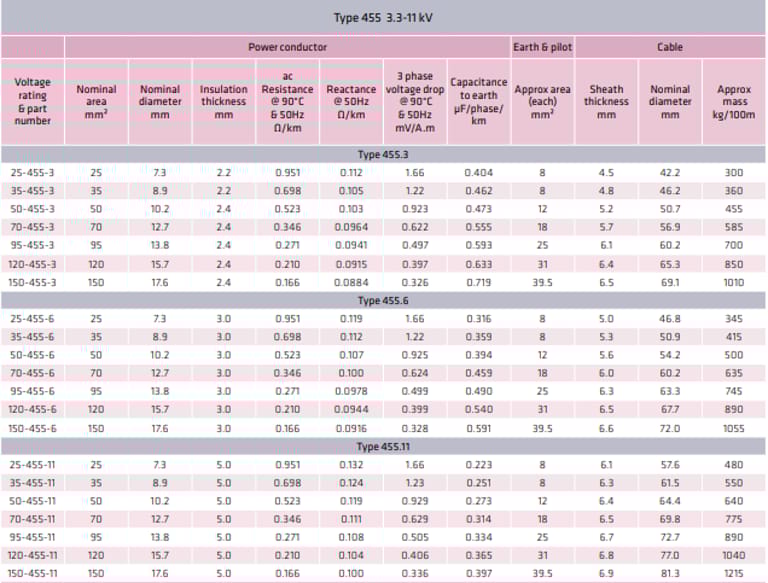Click the 'Earth & pilot' group header
The width and height of the screenshot is (768, 583).
coord(542,47)
